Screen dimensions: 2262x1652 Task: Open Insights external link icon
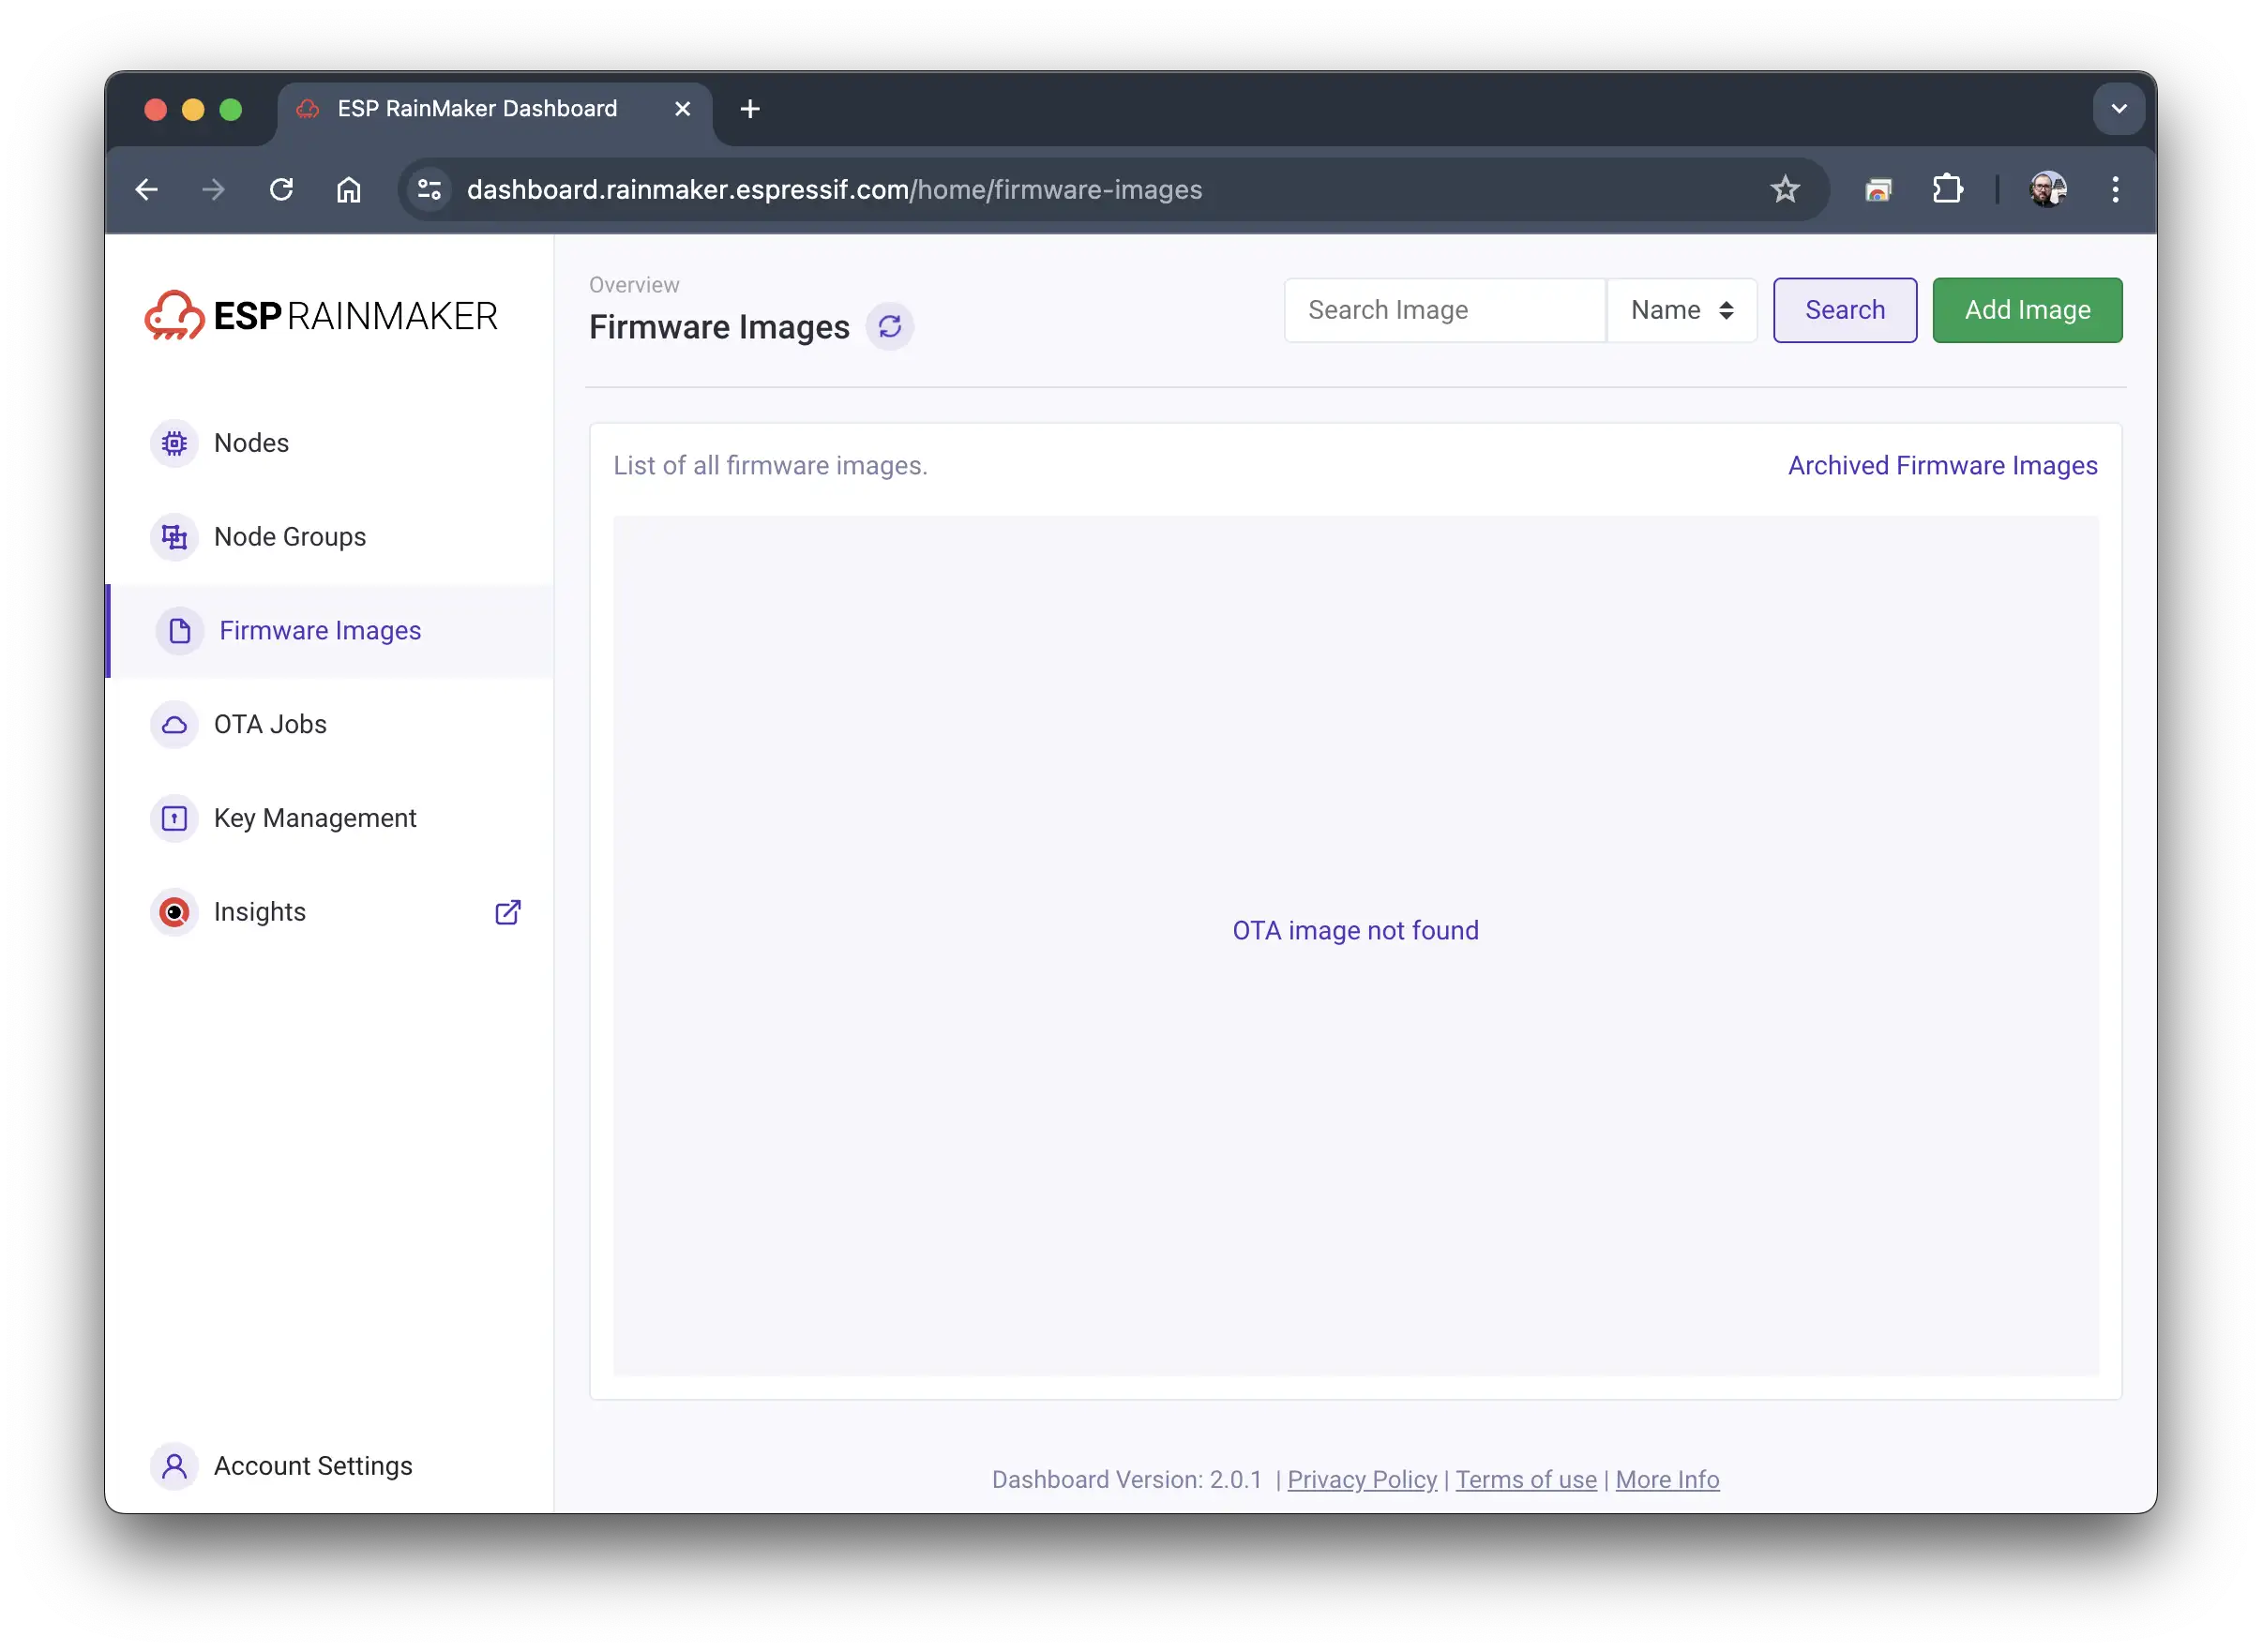pos(508,912)
